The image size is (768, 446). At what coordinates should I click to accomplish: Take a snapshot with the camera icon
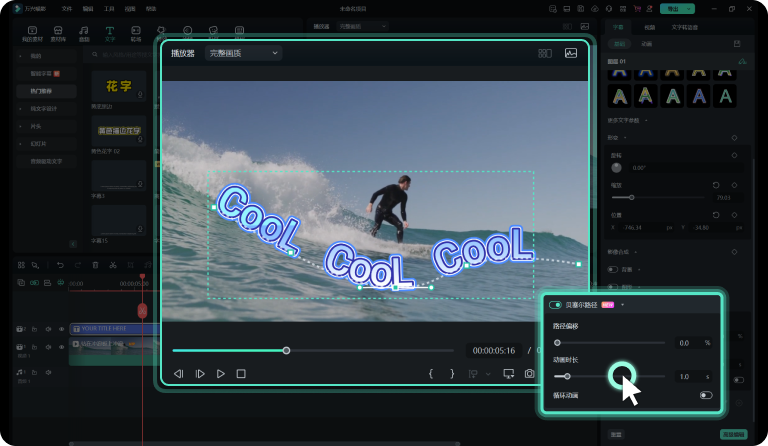tap(529, 374)
